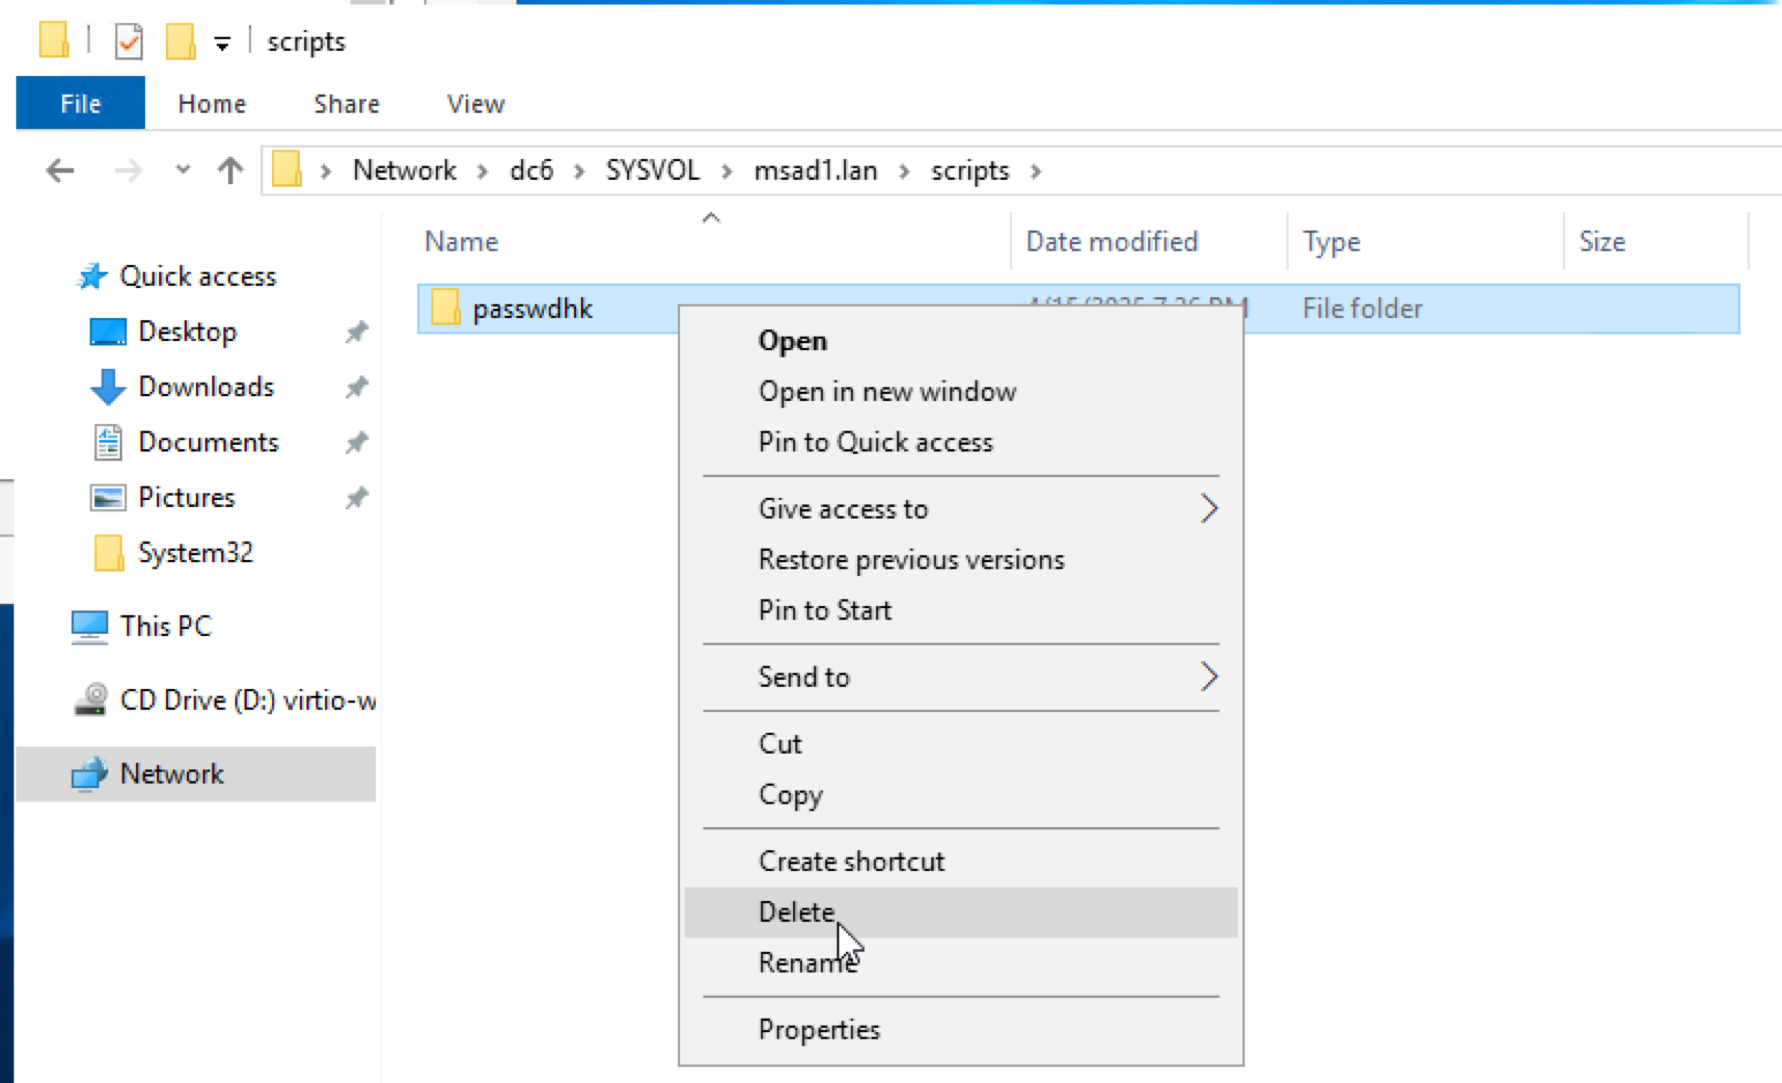Switch to the View ribbon tab
The height and width of the screenshot is (1083, 1782).
click(475, 104)
